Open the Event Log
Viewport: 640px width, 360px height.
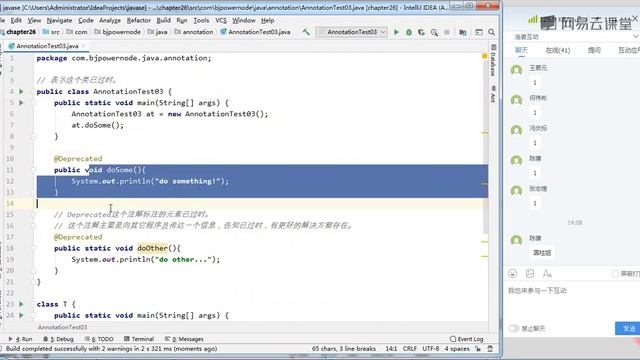[467, 339]
